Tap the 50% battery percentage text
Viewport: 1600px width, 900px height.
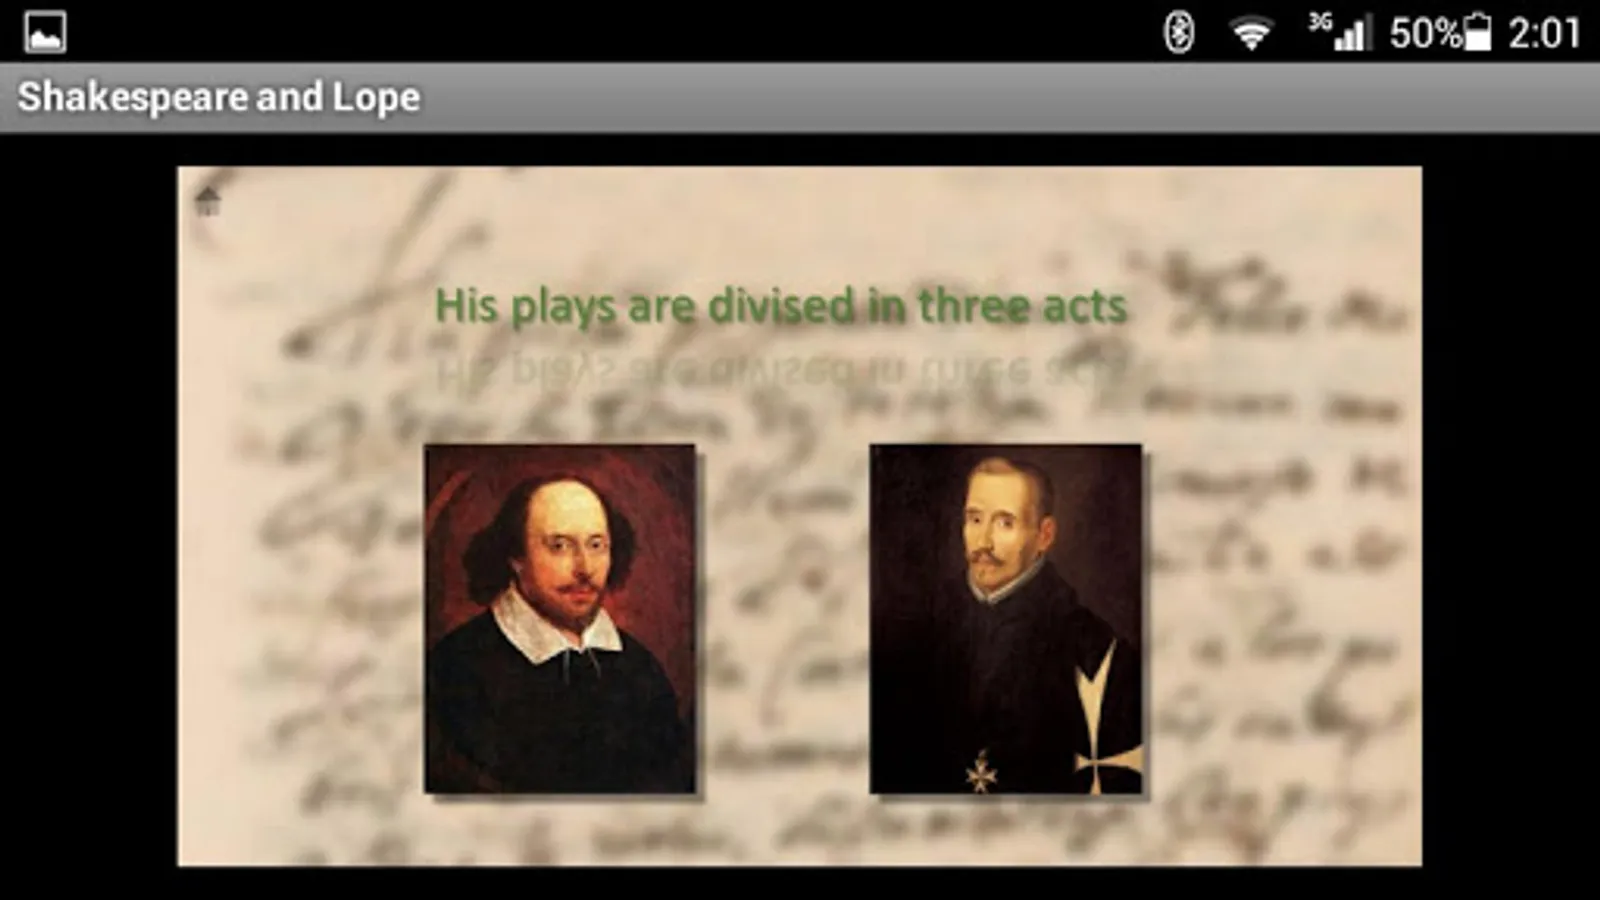[1426, 33]
